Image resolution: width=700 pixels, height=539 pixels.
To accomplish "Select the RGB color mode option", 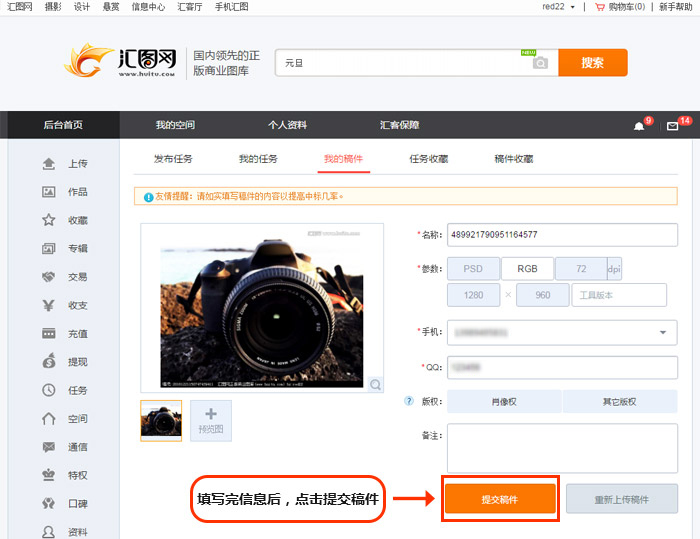I will 526,268.
